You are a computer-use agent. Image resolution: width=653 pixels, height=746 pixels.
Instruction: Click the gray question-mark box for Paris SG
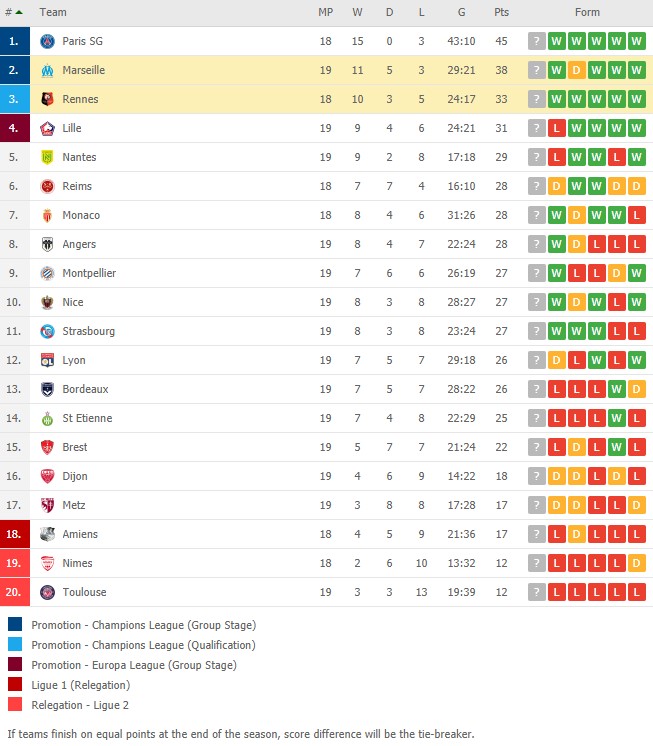pyautogui.click(x=536, y=41)
